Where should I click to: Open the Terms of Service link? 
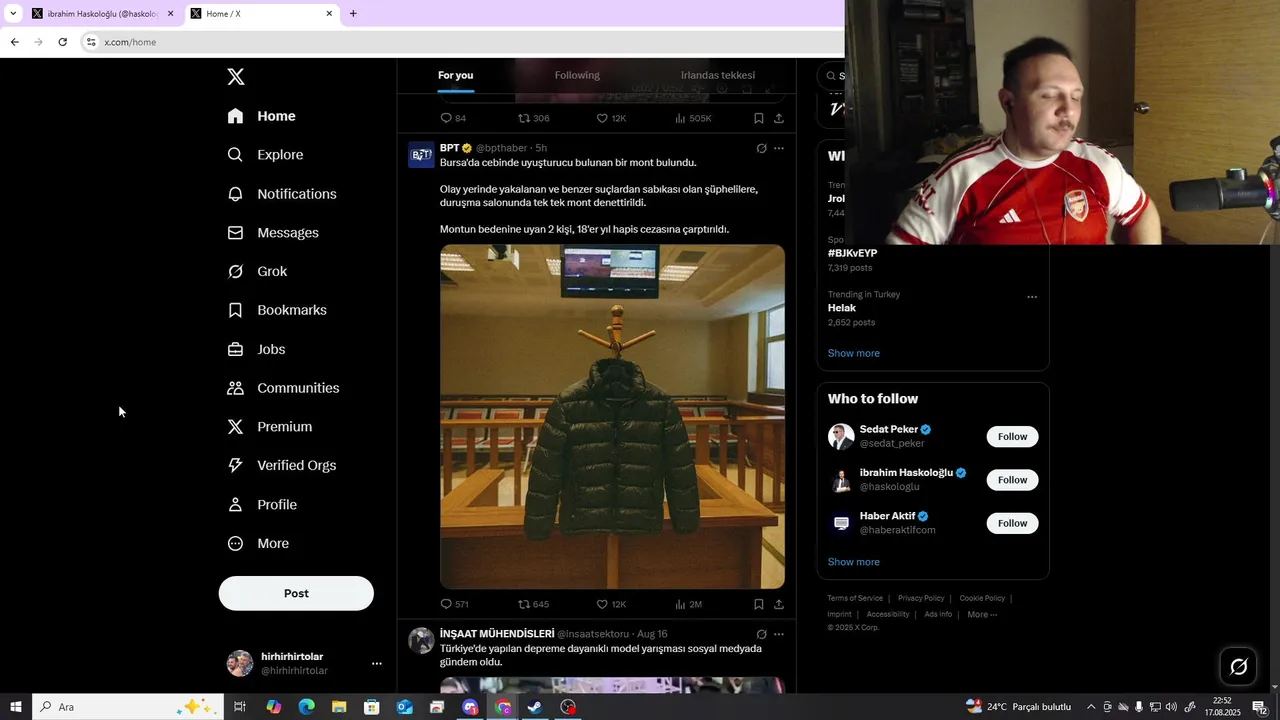pyautogui.click(x=855, y=598)
